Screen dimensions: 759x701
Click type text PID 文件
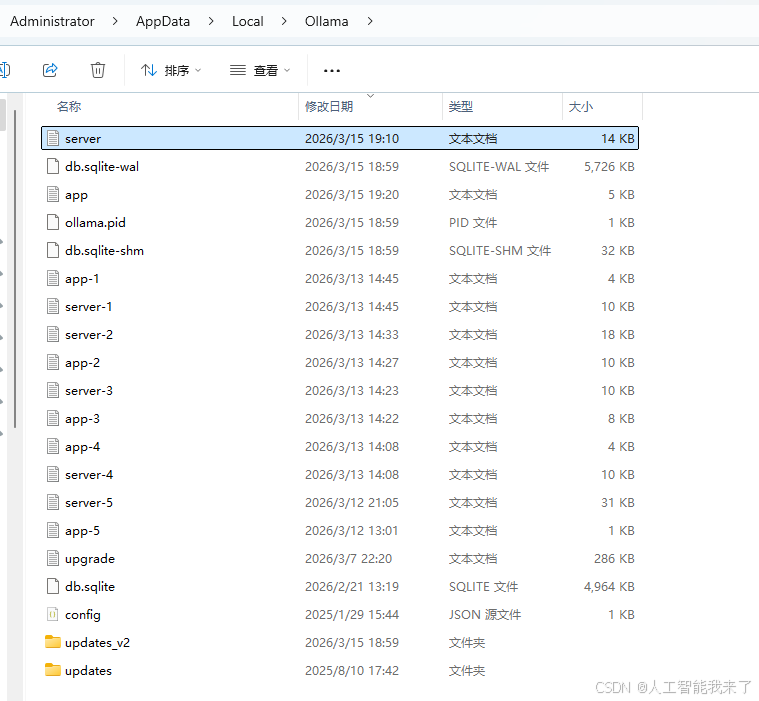tap(472, 223)
